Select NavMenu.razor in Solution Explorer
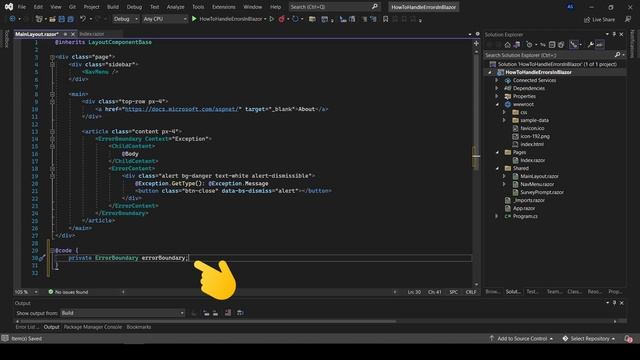 point(537,184)
